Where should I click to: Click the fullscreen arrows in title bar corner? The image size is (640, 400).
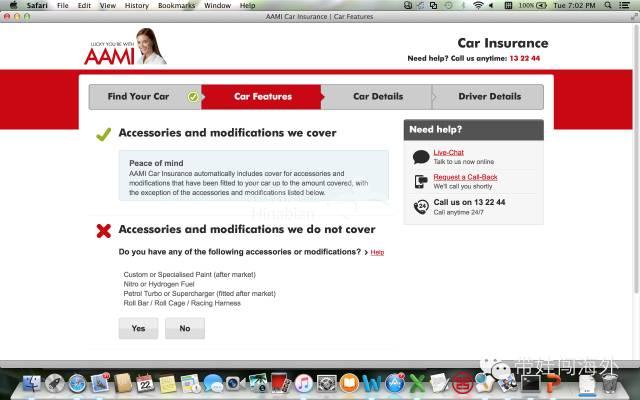click(x=634, y=17)
